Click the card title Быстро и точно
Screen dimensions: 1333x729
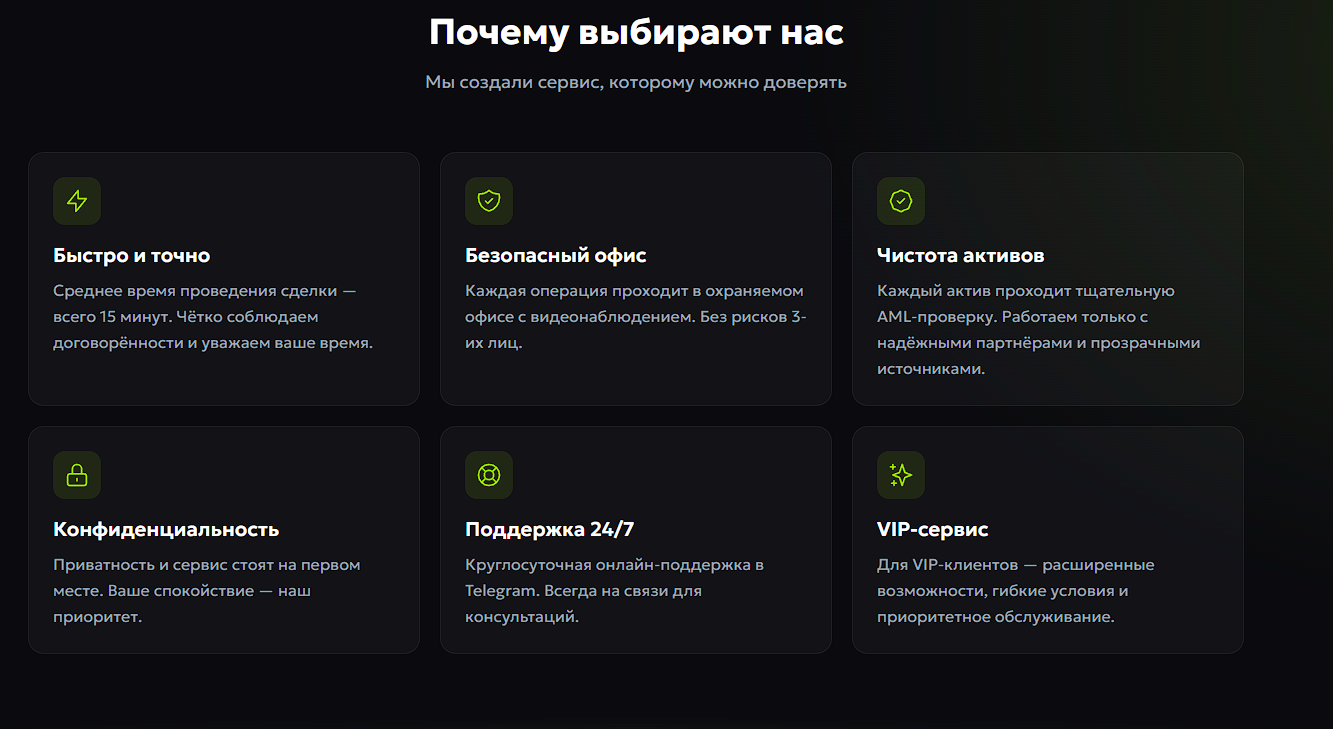[x=132, y=255]
